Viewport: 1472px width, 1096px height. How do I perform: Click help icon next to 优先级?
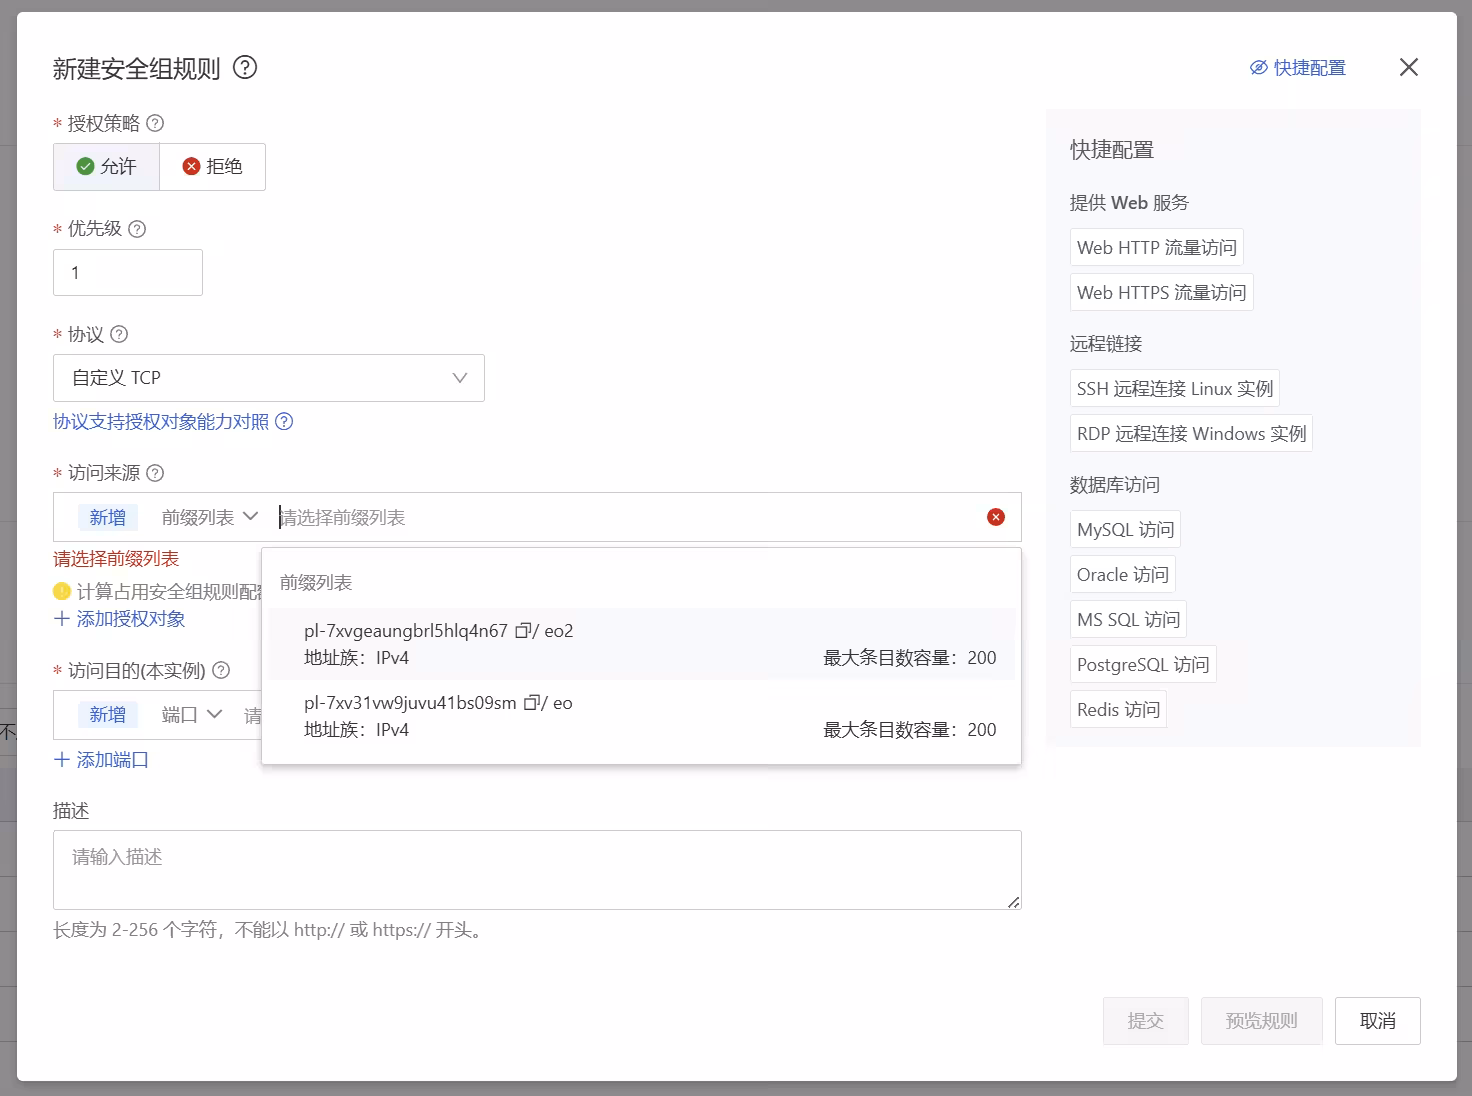point(137,229)
